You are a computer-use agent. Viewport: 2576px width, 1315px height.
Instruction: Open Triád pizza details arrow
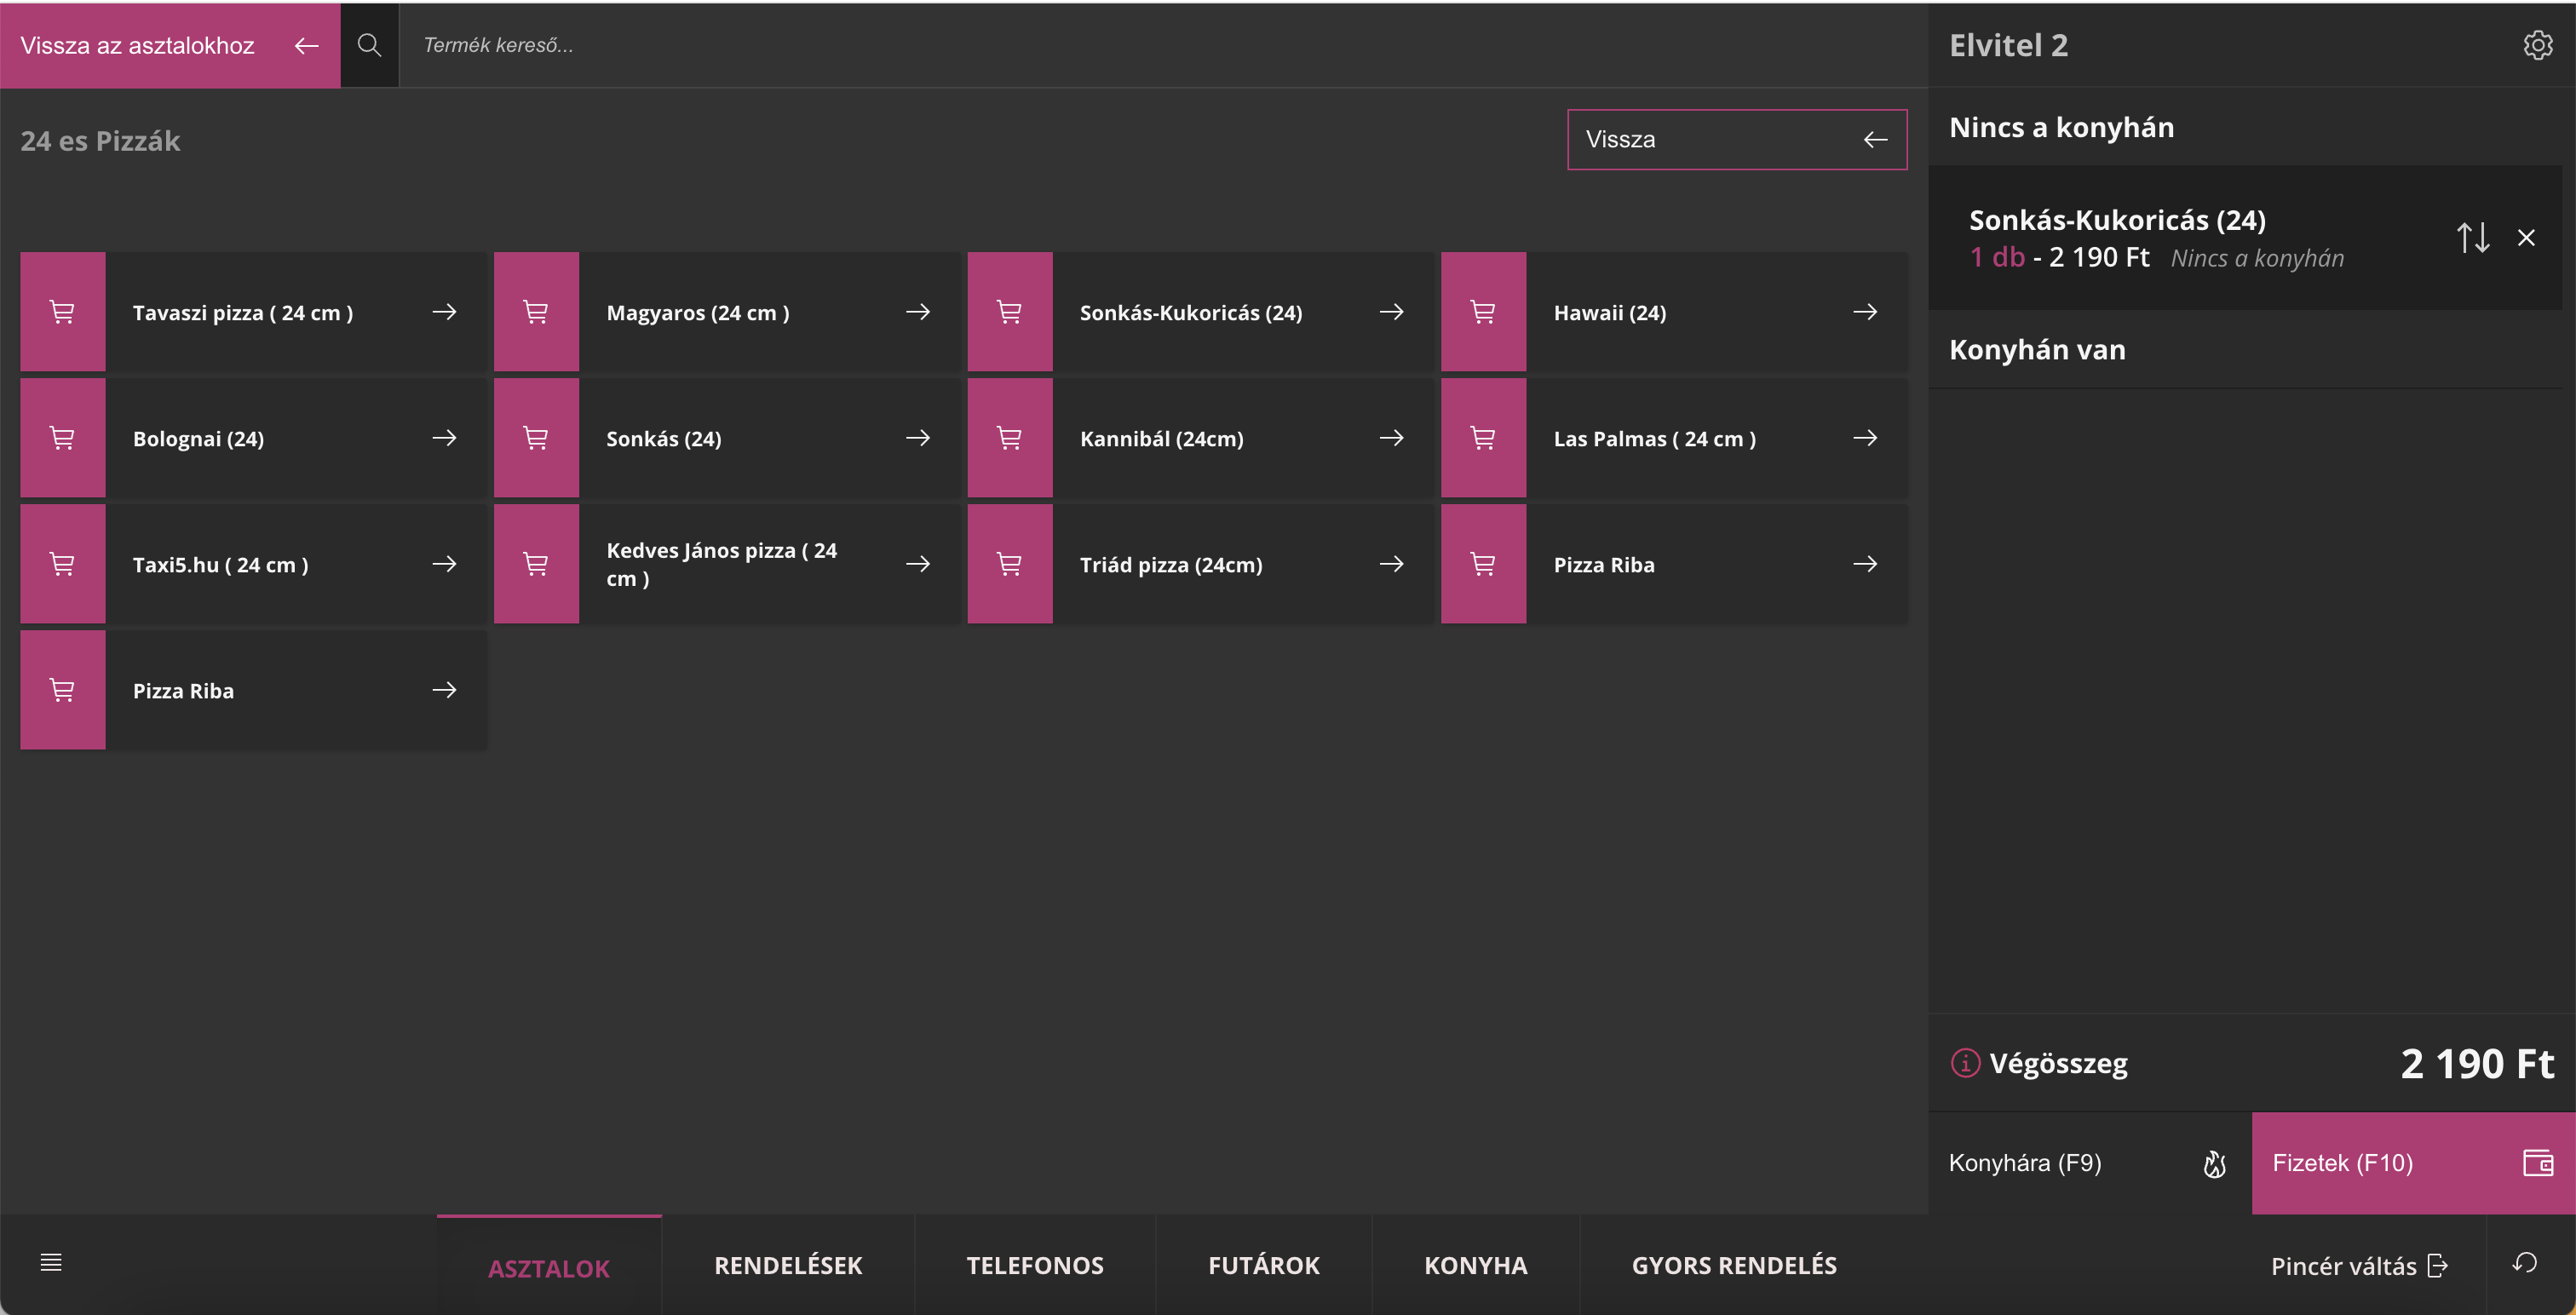tap(1391, 564)
